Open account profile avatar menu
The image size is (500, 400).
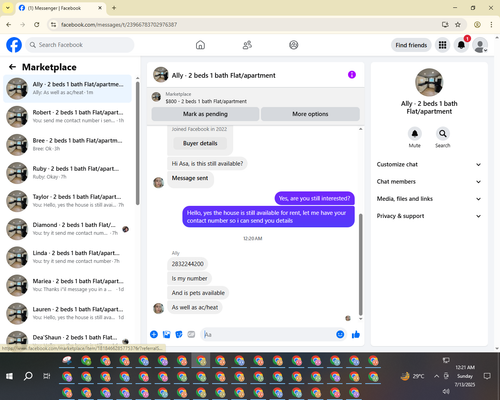click(x=480, y=45)
